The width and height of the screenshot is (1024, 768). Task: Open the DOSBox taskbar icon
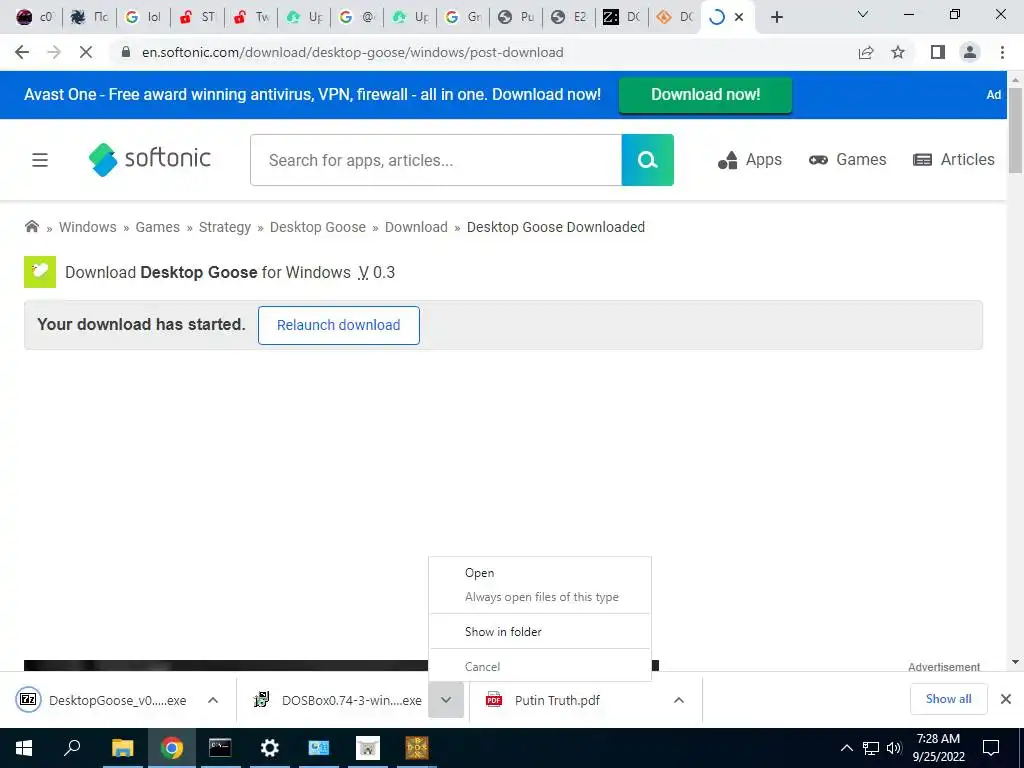coord(417,748)
